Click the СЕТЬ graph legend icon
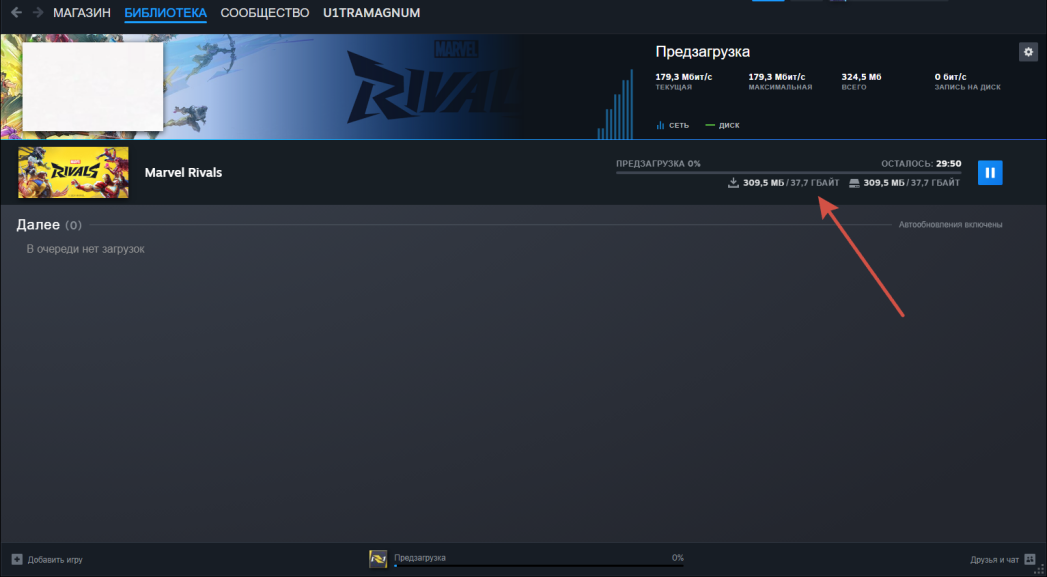The height and width of the screenshot is (577, 1047). pos(660,126)
